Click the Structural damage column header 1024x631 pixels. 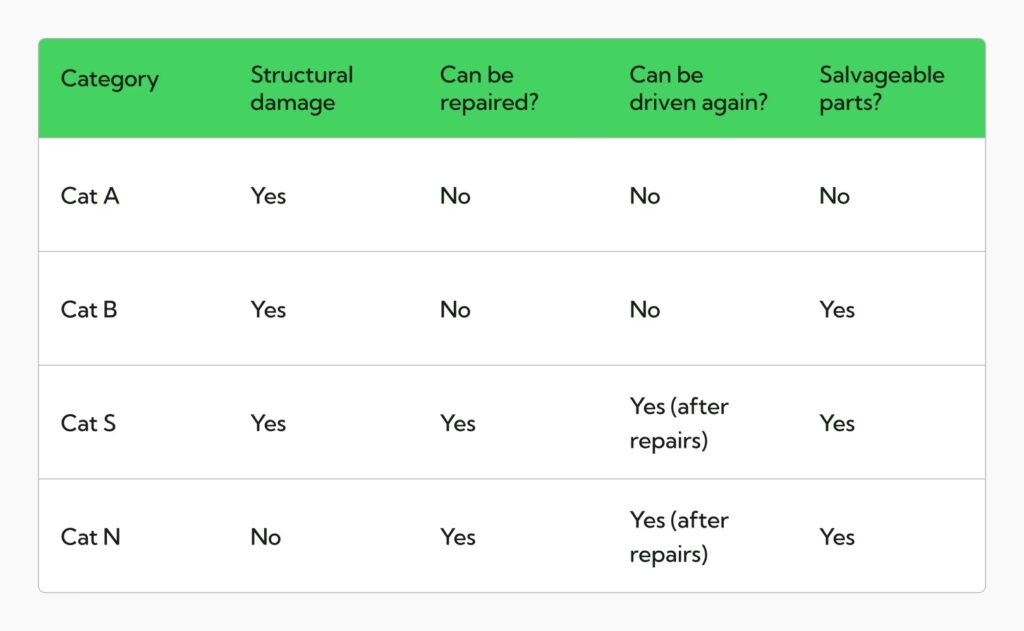(301, 88)
